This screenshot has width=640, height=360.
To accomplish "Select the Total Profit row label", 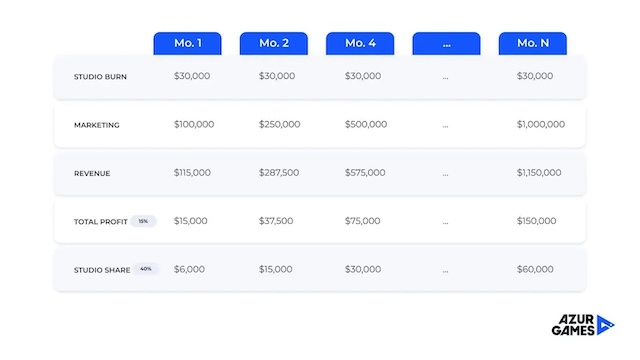I will click(x=101, y=222).
